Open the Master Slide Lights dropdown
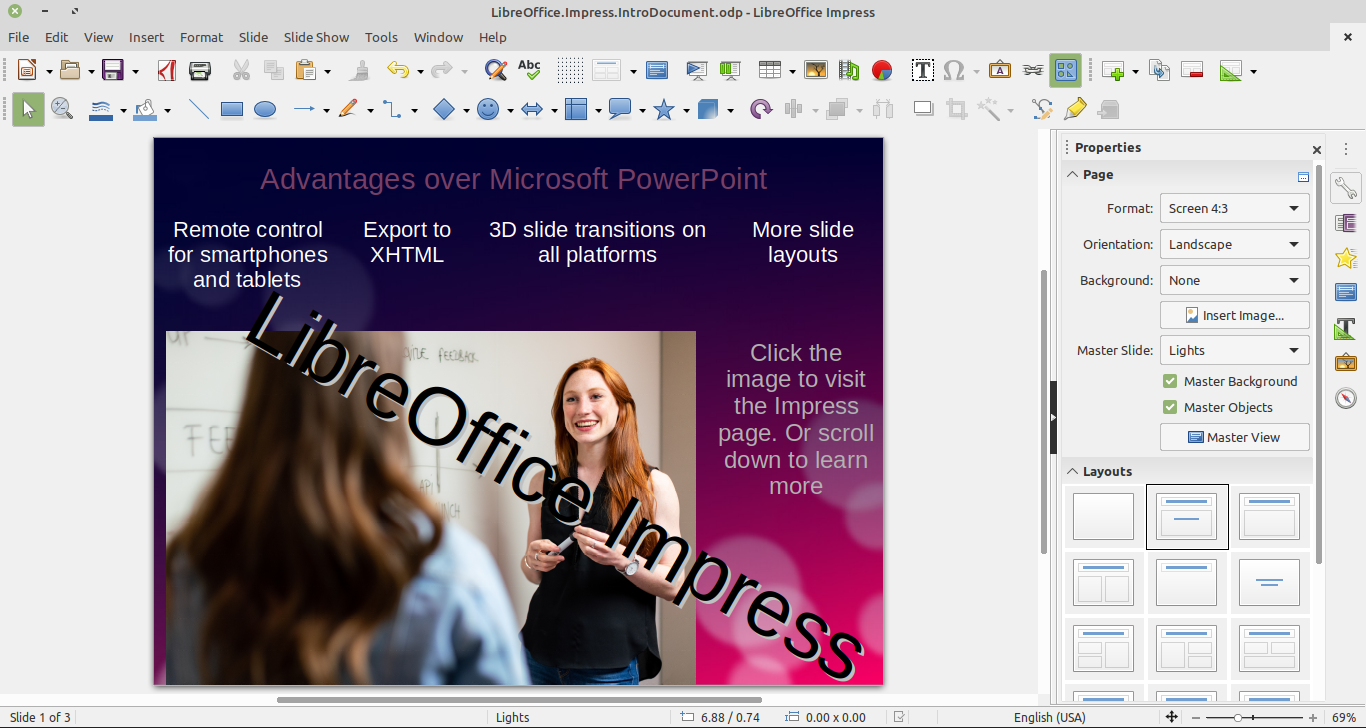The height and width of the screenshot is (728, 1366). [1234, 350]
